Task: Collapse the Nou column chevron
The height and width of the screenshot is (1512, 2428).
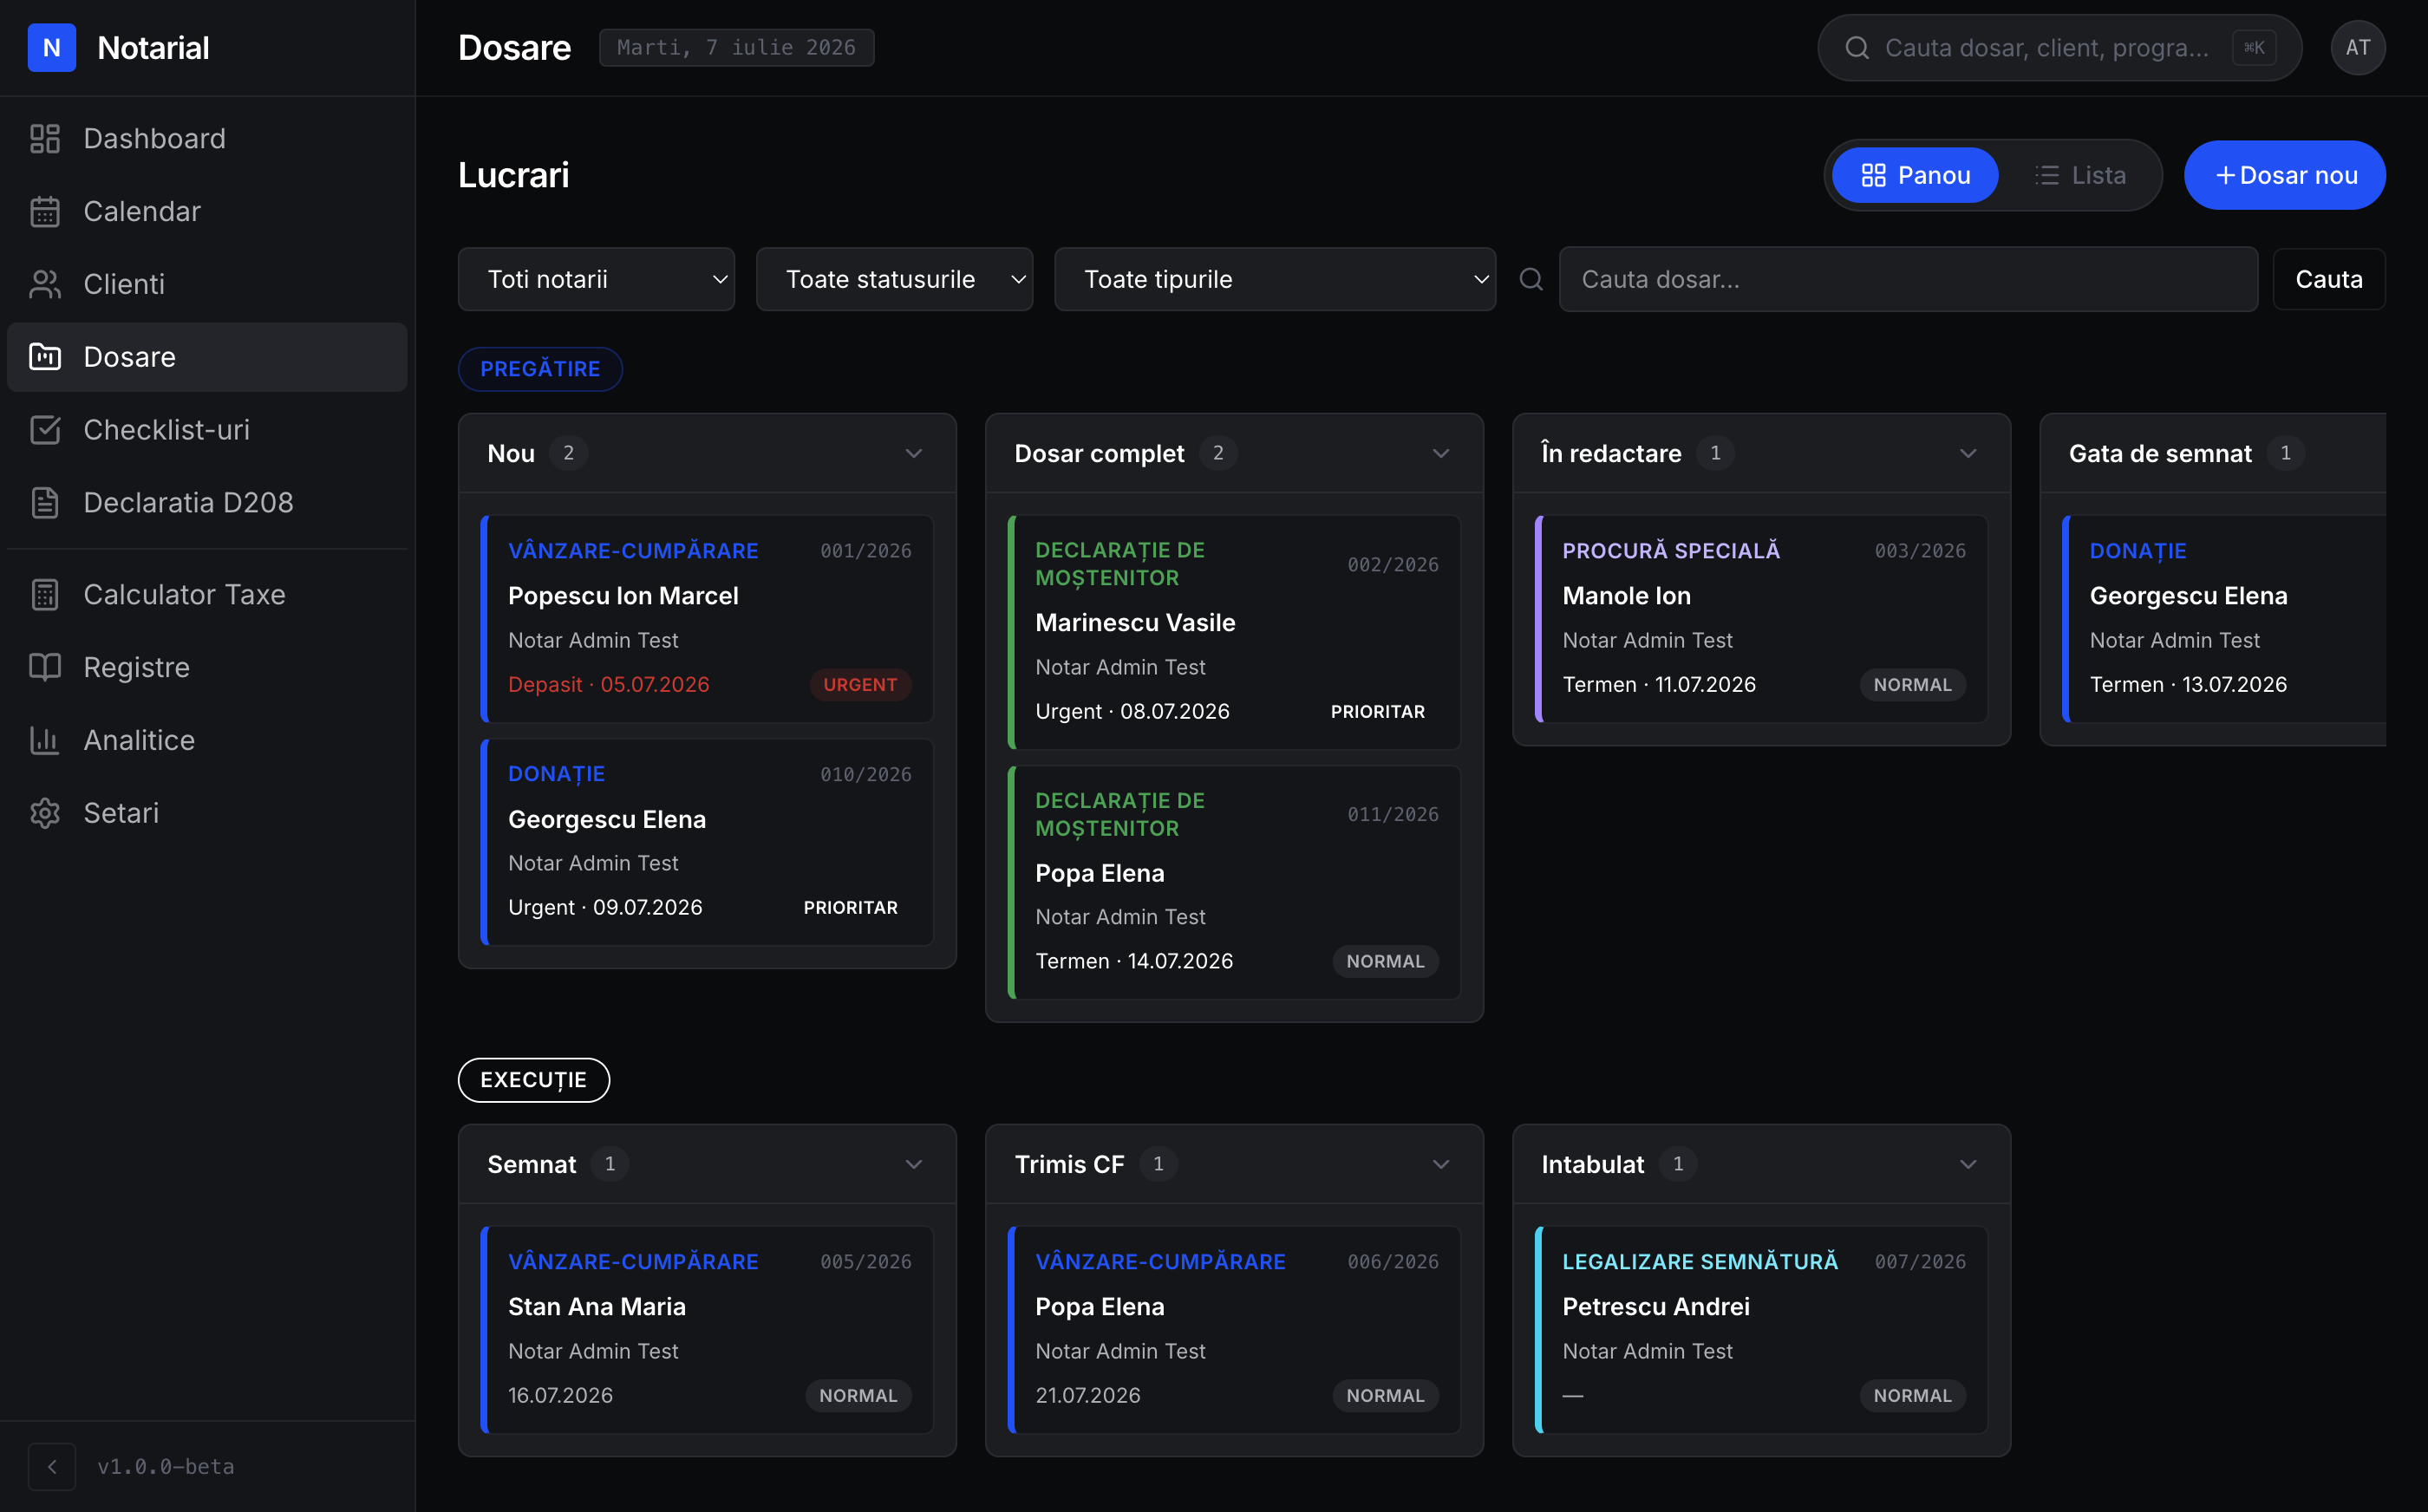Action: pyautogui.click(x=914, y=454)
